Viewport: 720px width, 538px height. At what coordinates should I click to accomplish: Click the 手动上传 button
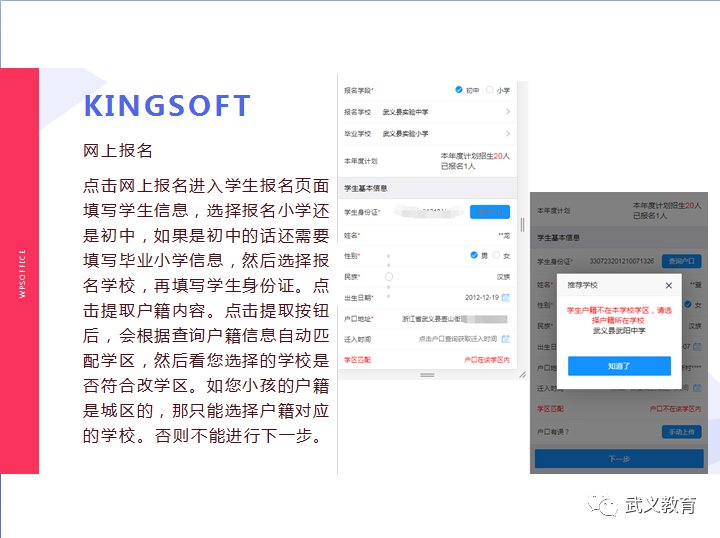681,432
